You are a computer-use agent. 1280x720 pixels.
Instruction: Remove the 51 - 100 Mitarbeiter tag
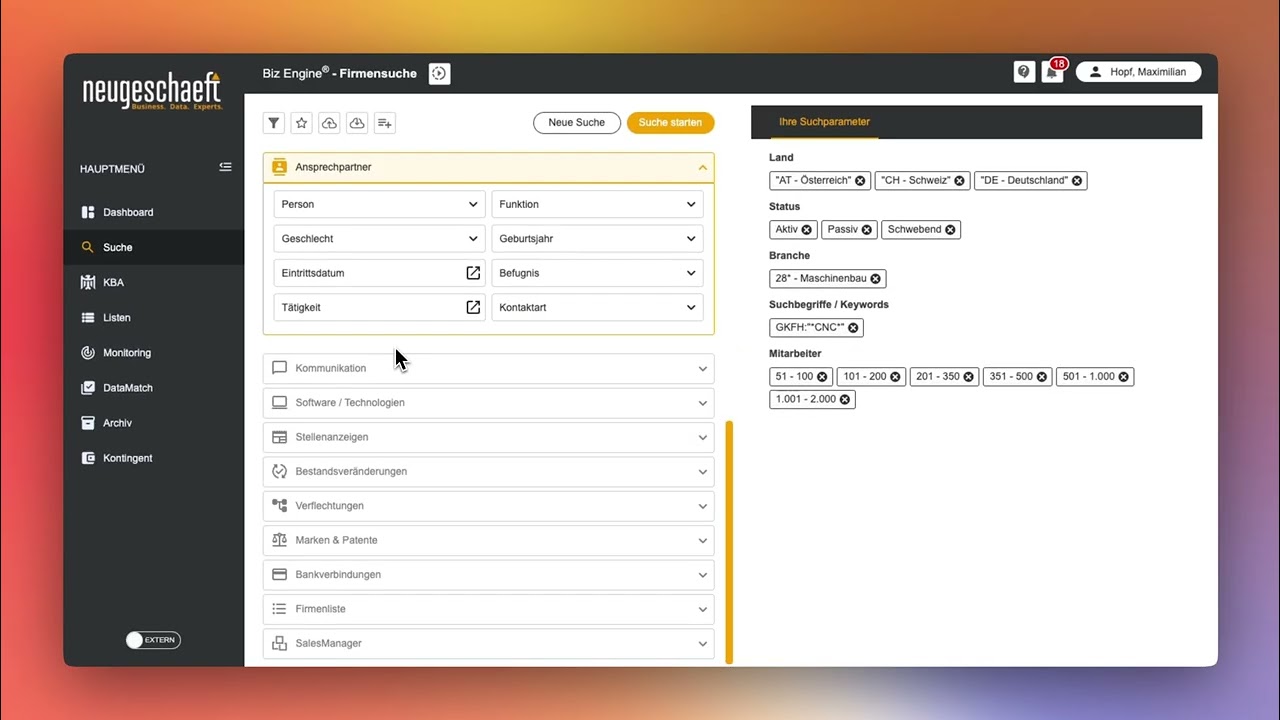point(822,377)
